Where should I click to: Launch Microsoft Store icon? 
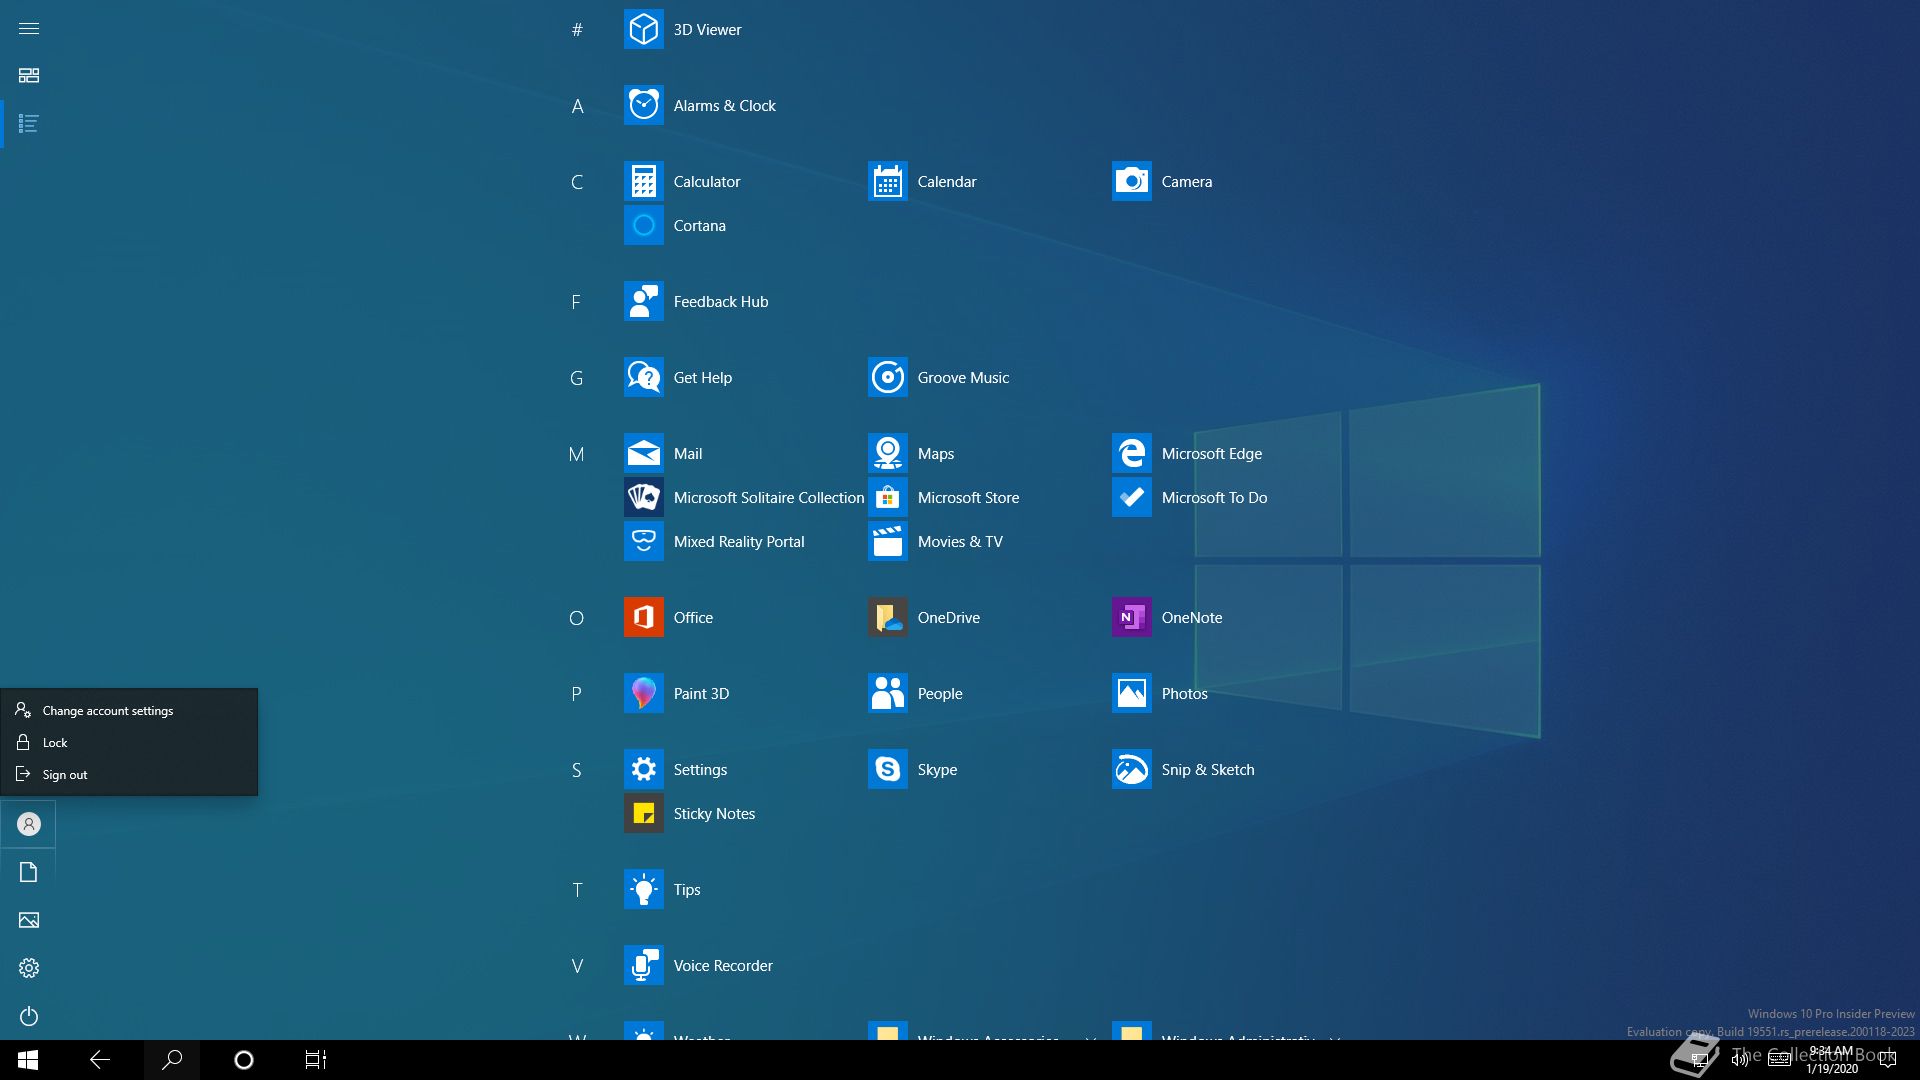click(887, 497)
